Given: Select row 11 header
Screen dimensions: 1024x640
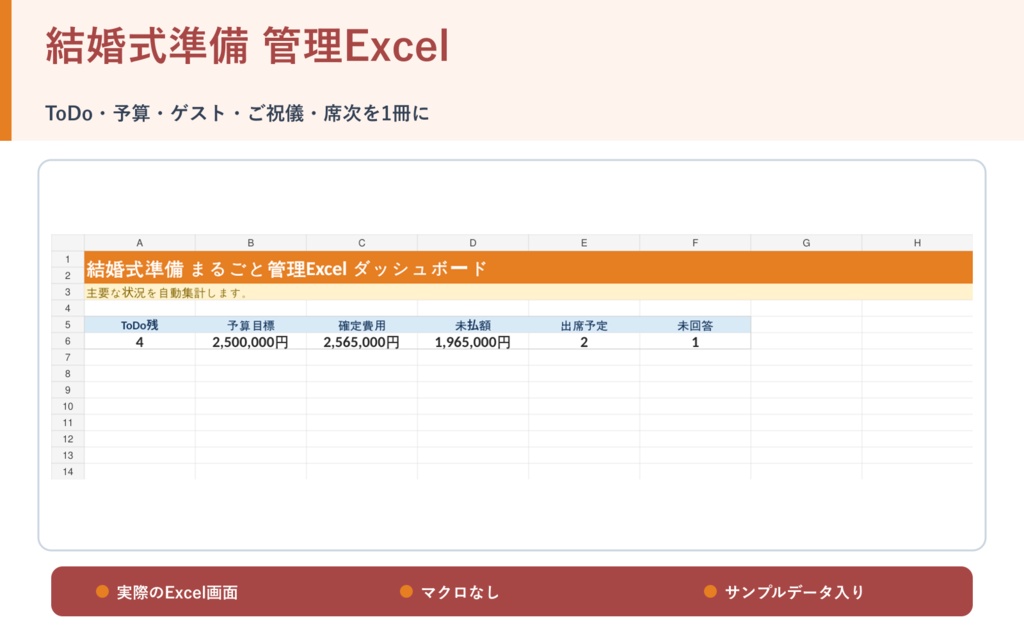Looking at the screenshot, I should pyautogui.click(x=68, y=423).
